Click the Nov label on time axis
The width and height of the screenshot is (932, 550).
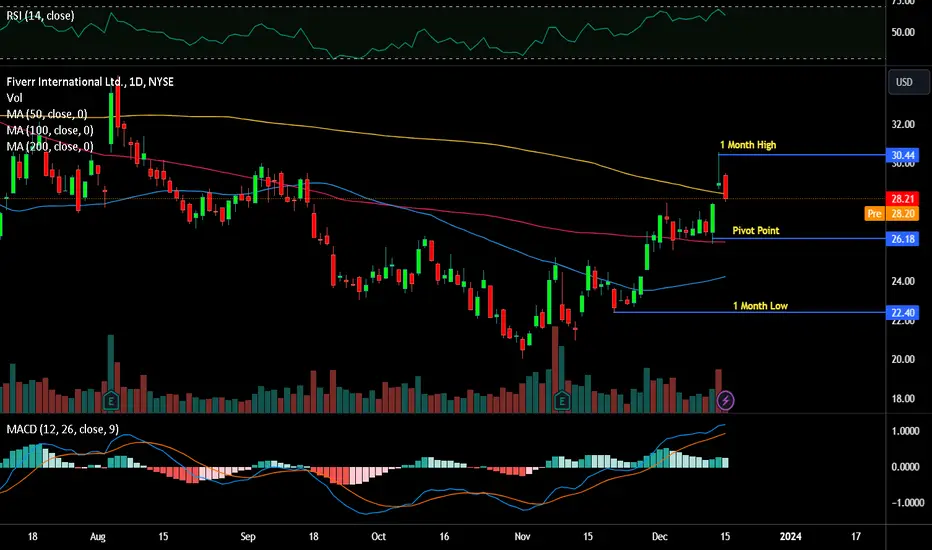click(x=522, y=537)
